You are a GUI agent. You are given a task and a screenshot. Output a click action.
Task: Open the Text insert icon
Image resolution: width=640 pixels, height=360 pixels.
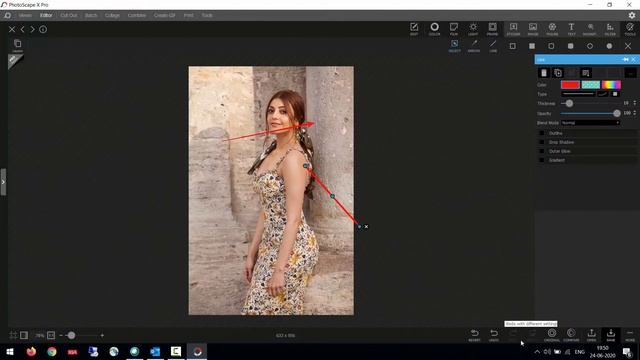click(571, 29)
